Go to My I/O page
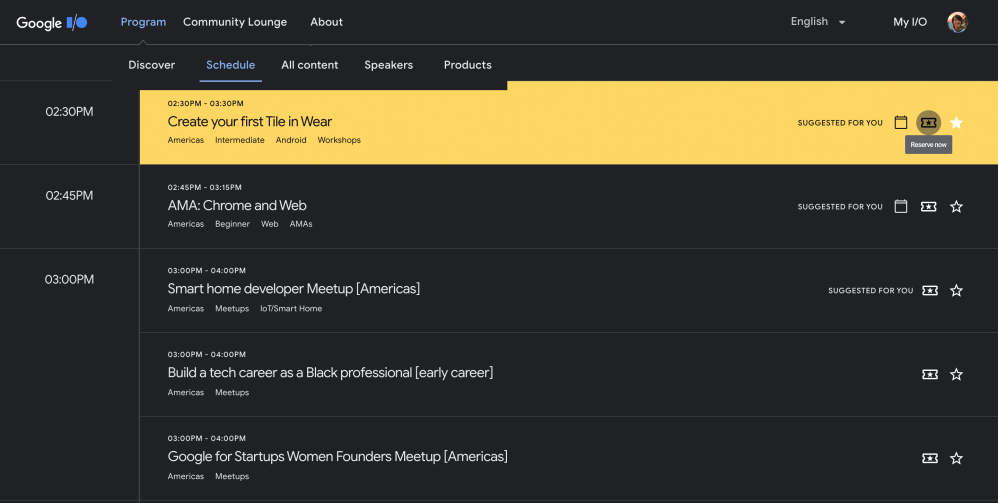Screen dimensions: 998x503 [x=909, y=22]
